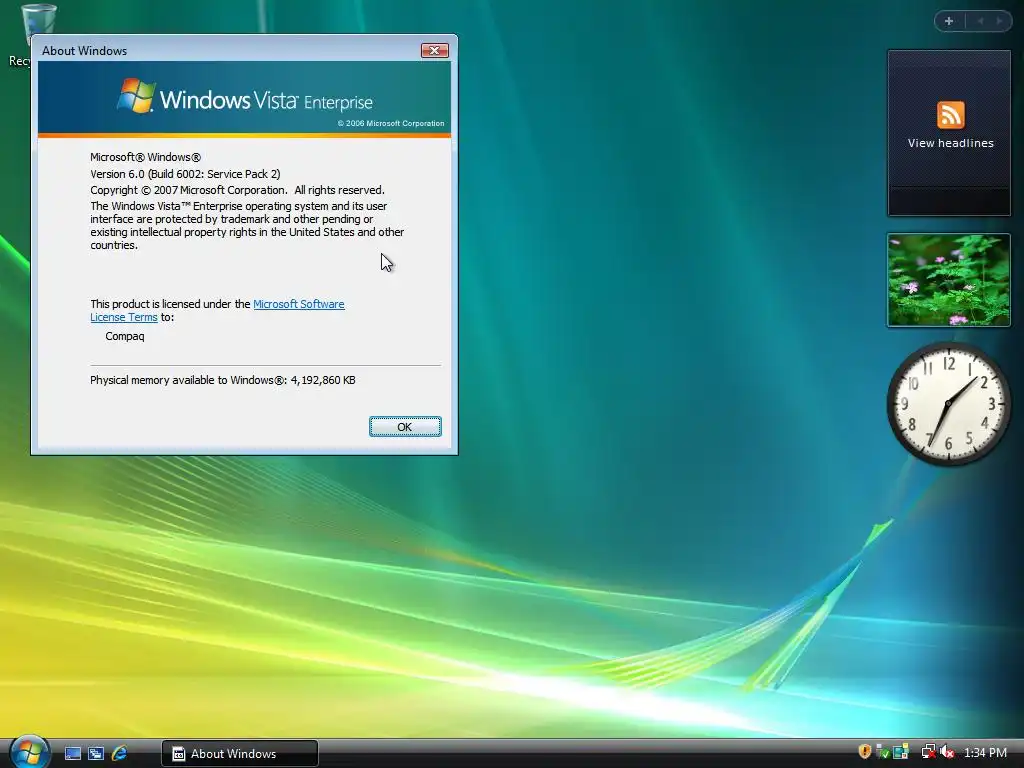The height and width of the screenshot is (768, 1024).
Task: Click the sidebar add gadgets plus button
Action: (949, 21)
